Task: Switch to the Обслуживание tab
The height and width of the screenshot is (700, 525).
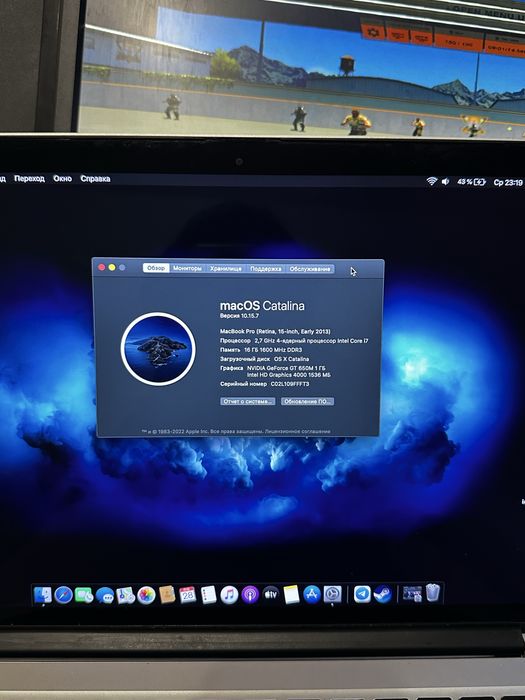Action: 310,269
